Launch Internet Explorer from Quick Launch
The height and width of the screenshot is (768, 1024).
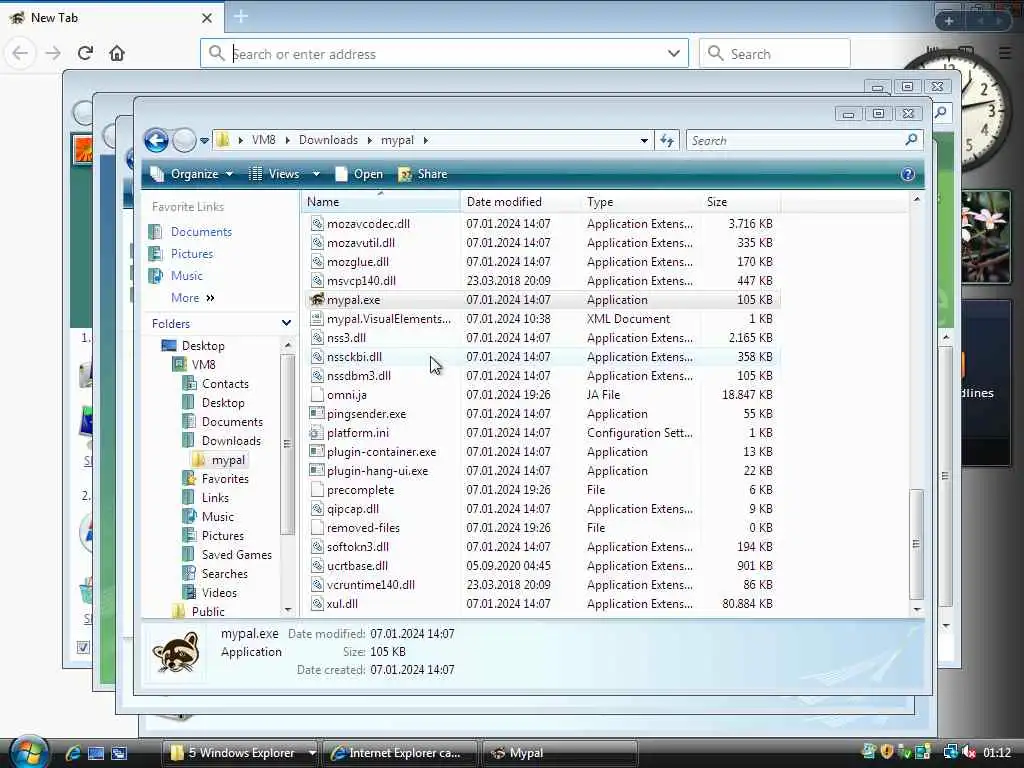pyautogui.click(x=73, y=753)
